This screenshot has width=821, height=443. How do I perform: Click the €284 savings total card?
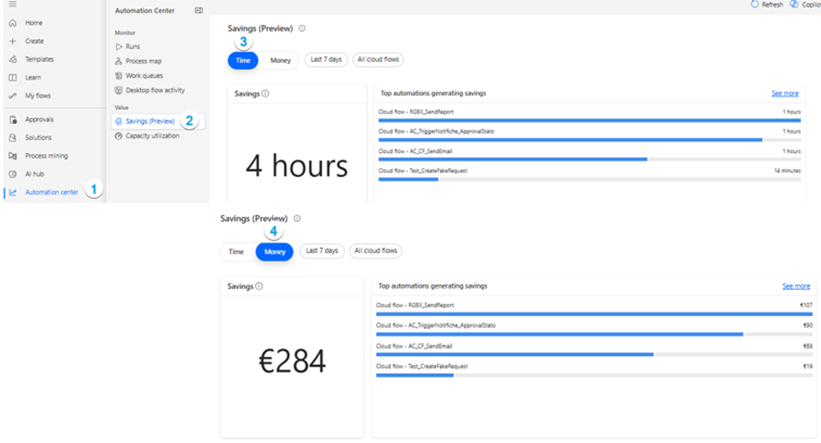point(292,360)
